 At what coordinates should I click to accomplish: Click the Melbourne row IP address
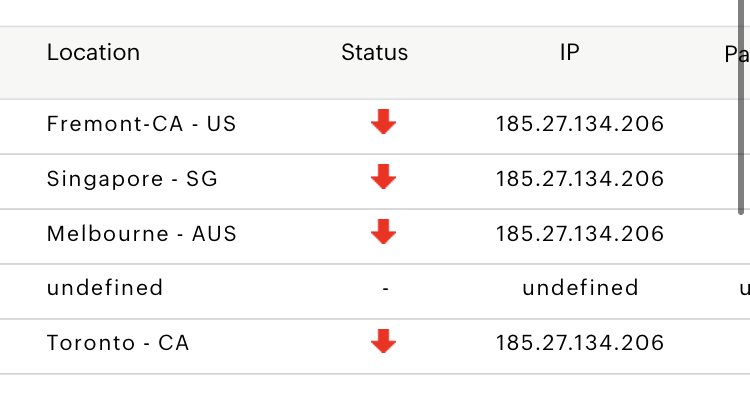click(580, 234)
